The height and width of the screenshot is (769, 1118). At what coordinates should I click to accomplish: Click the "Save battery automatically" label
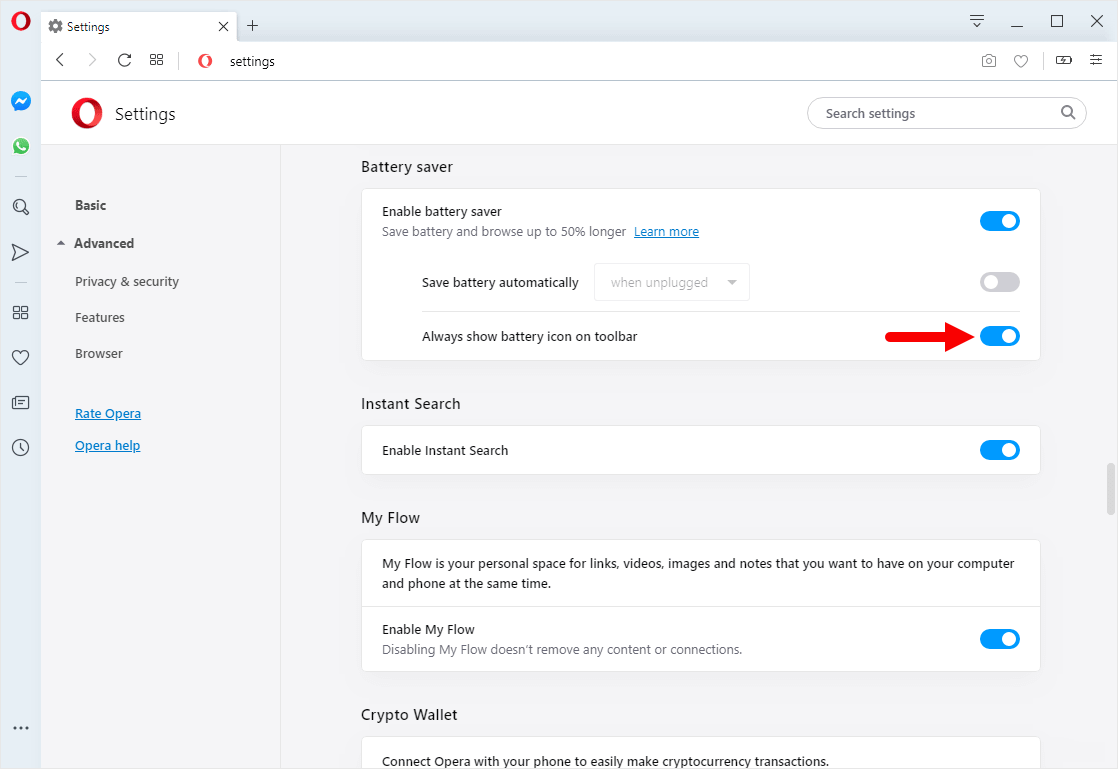tap(501, 282)
